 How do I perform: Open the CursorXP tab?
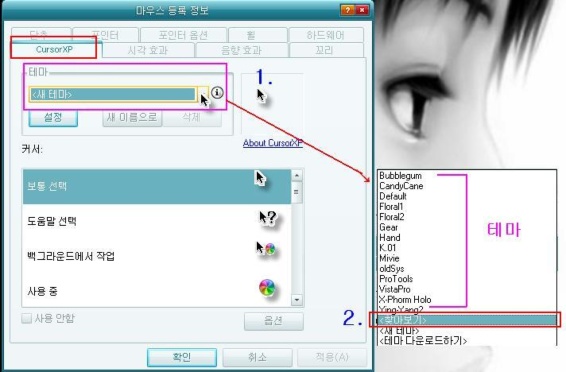[x=54, y=49]
